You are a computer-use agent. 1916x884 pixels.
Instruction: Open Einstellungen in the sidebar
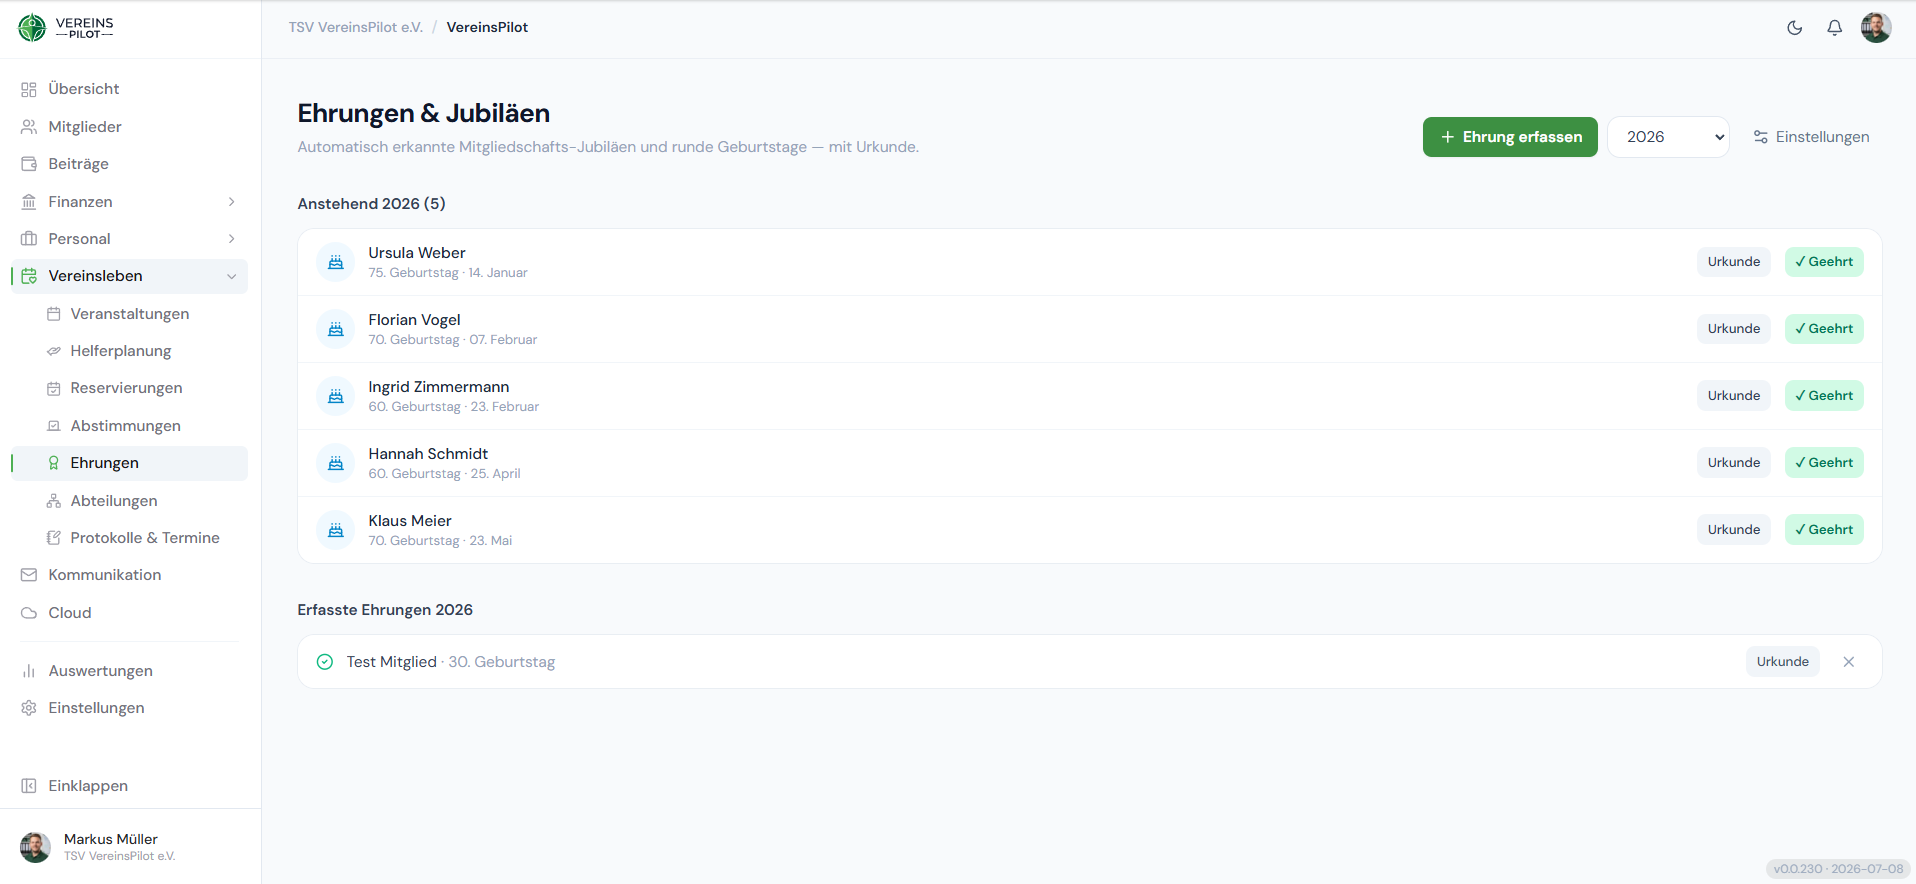129,708
